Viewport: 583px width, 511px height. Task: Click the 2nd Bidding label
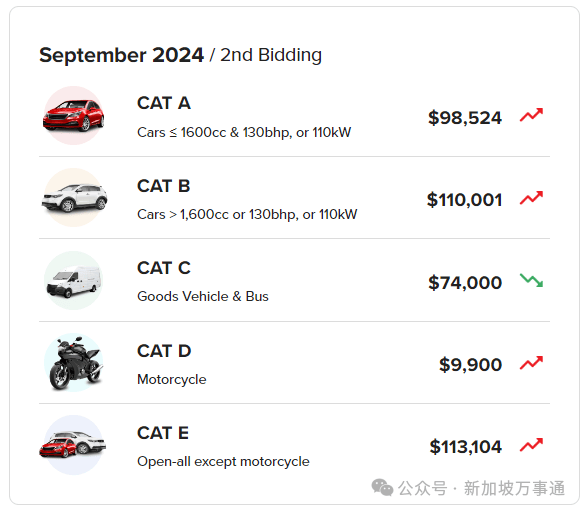271,55
